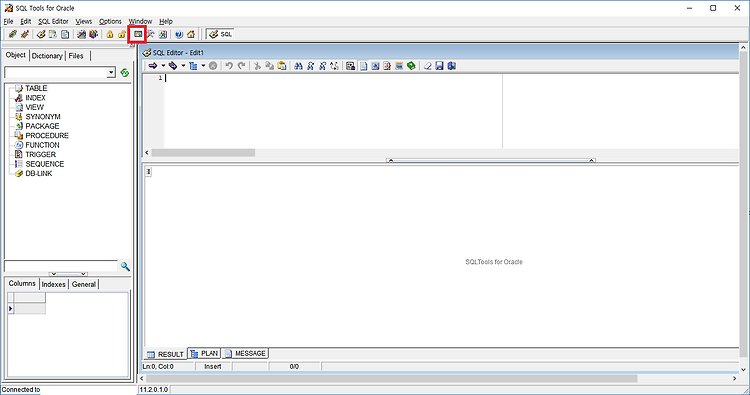Select TRIGGER in the object tree
This screenshot has width=750, height=395.
(40, 154)
